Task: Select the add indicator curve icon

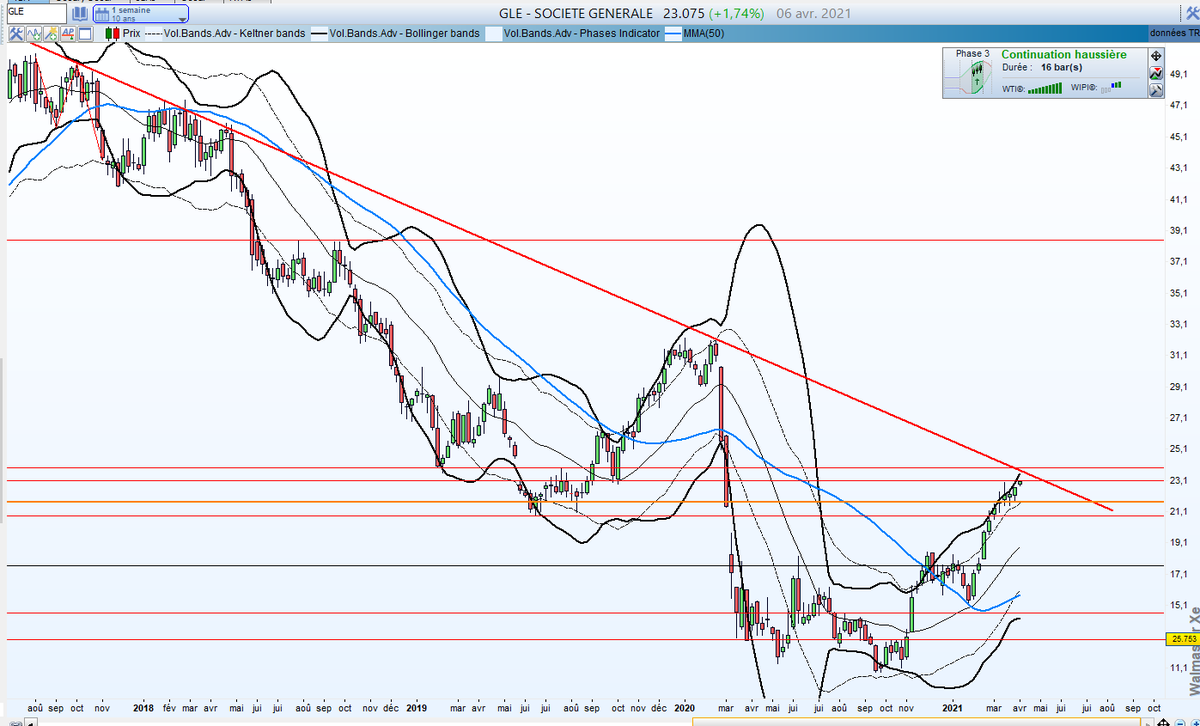Action: 32,33
